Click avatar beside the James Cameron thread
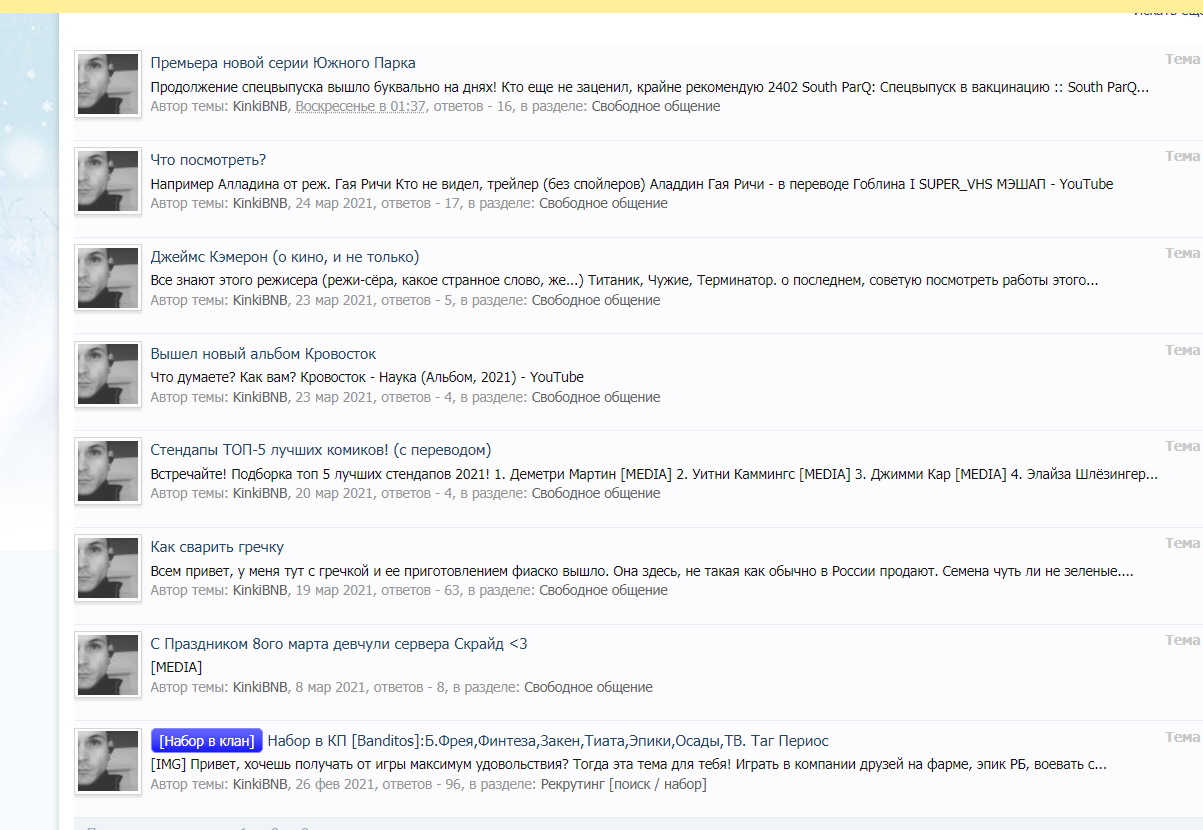 (108, 278)
